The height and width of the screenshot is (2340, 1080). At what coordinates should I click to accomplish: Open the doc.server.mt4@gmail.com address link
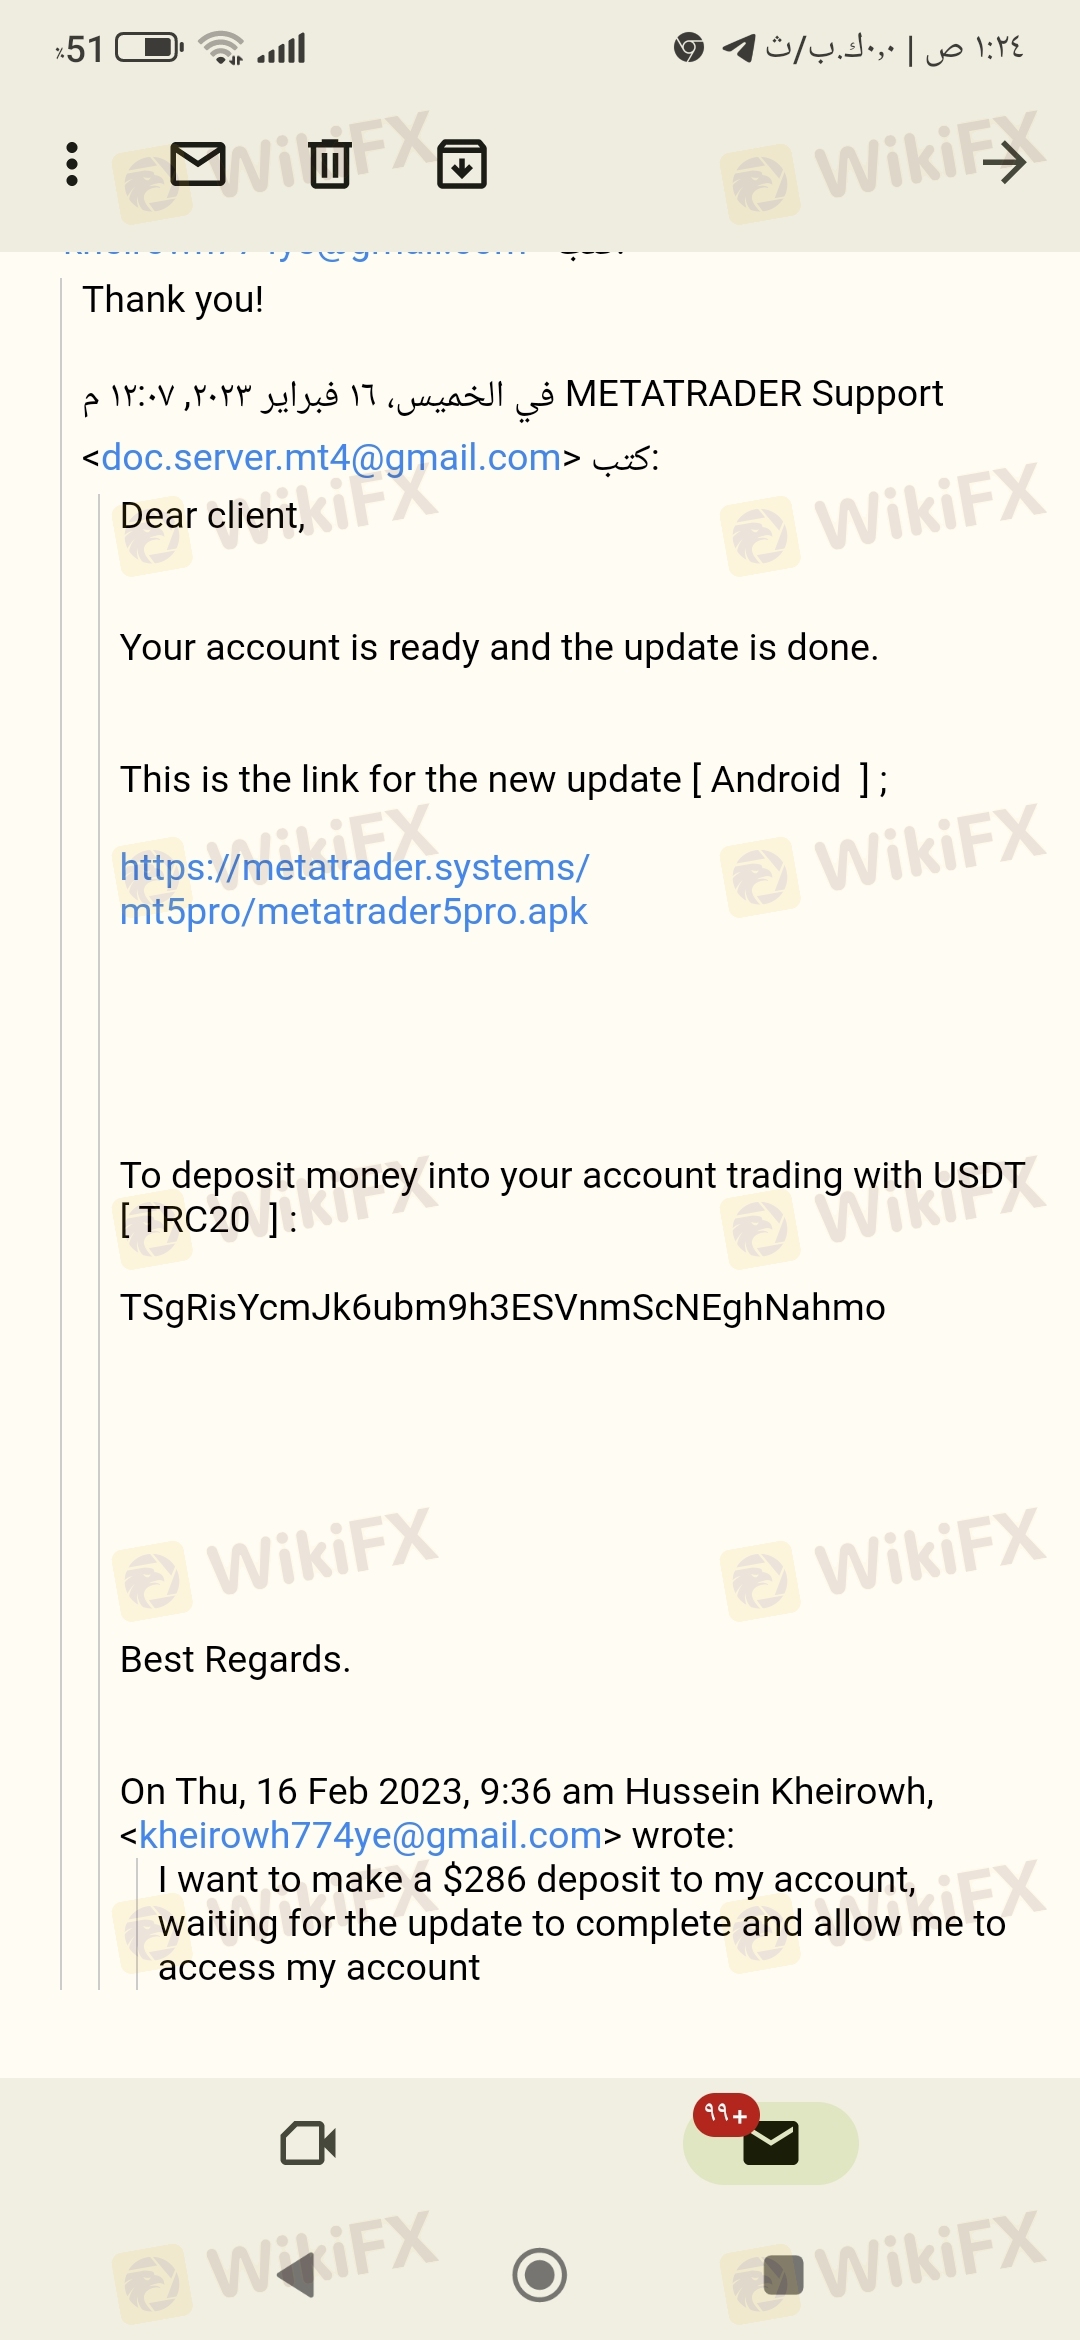331,458
